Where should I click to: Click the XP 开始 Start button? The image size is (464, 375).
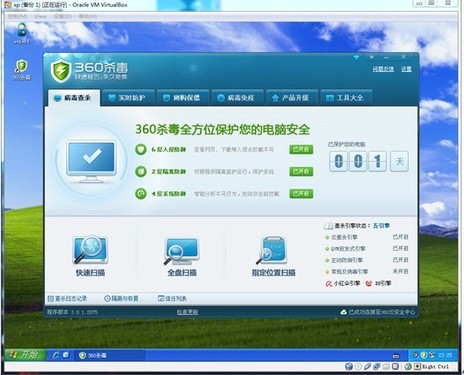[25, 355]
